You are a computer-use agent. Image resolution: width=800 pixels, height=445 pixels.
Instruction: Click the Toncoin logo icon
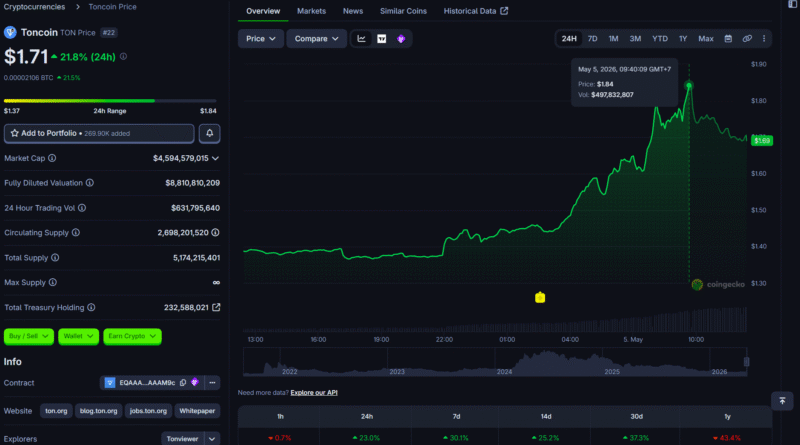pyautogui.click(x=10, y=32)
